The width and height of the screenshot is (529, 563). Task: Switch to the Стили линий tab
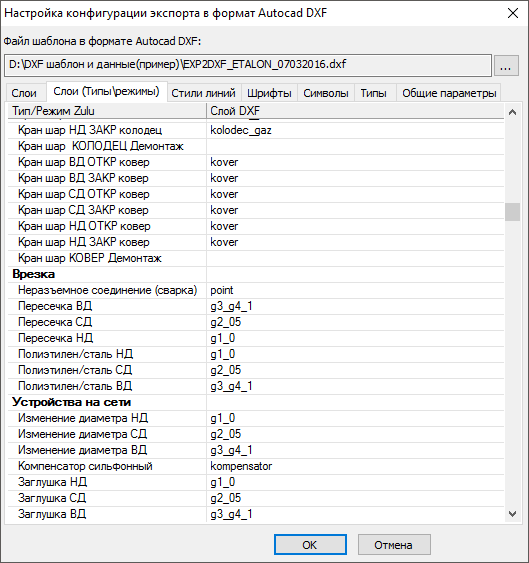[x=203, y=93]
